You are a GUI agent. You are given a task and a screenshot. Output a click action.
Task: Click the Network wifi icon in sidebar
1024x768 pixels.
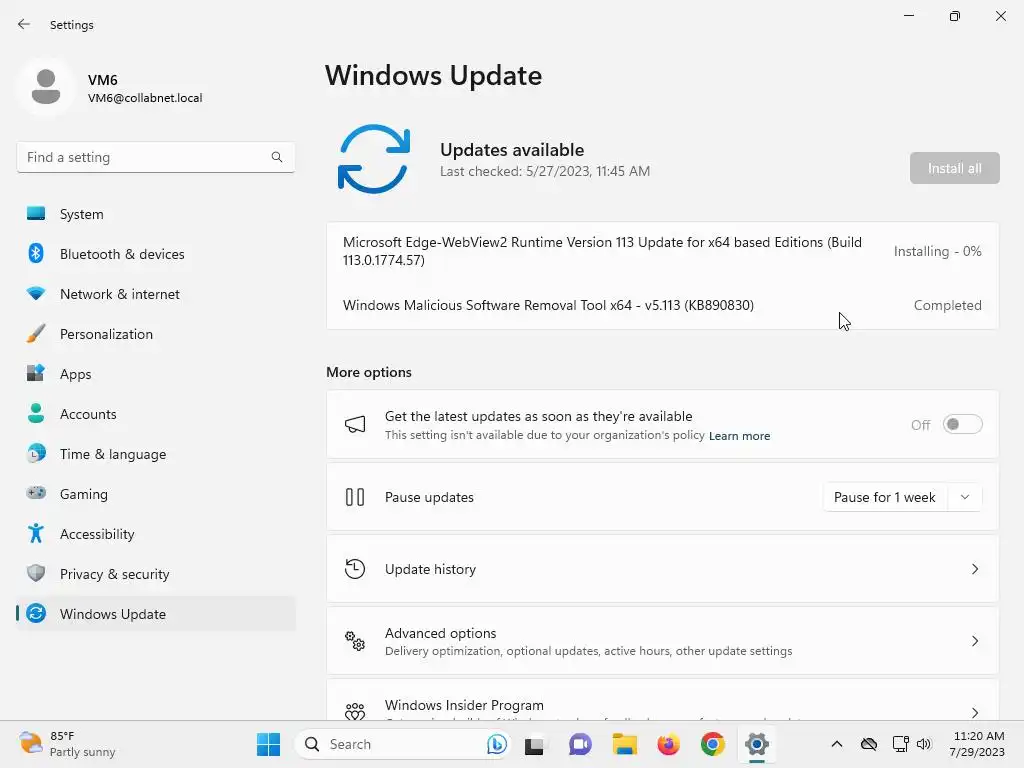point(36,293)
